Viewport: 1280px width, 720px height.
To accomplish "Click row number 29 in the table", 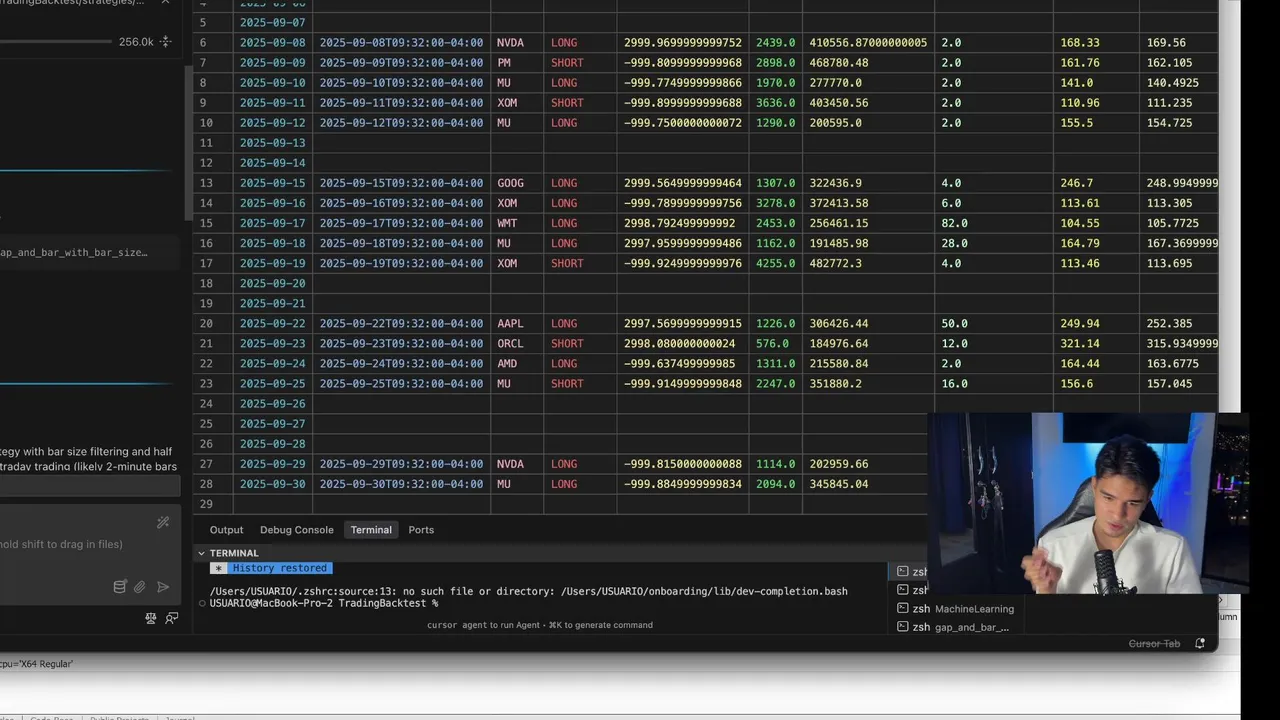I will pyautogui.click(x=206, y=503).
